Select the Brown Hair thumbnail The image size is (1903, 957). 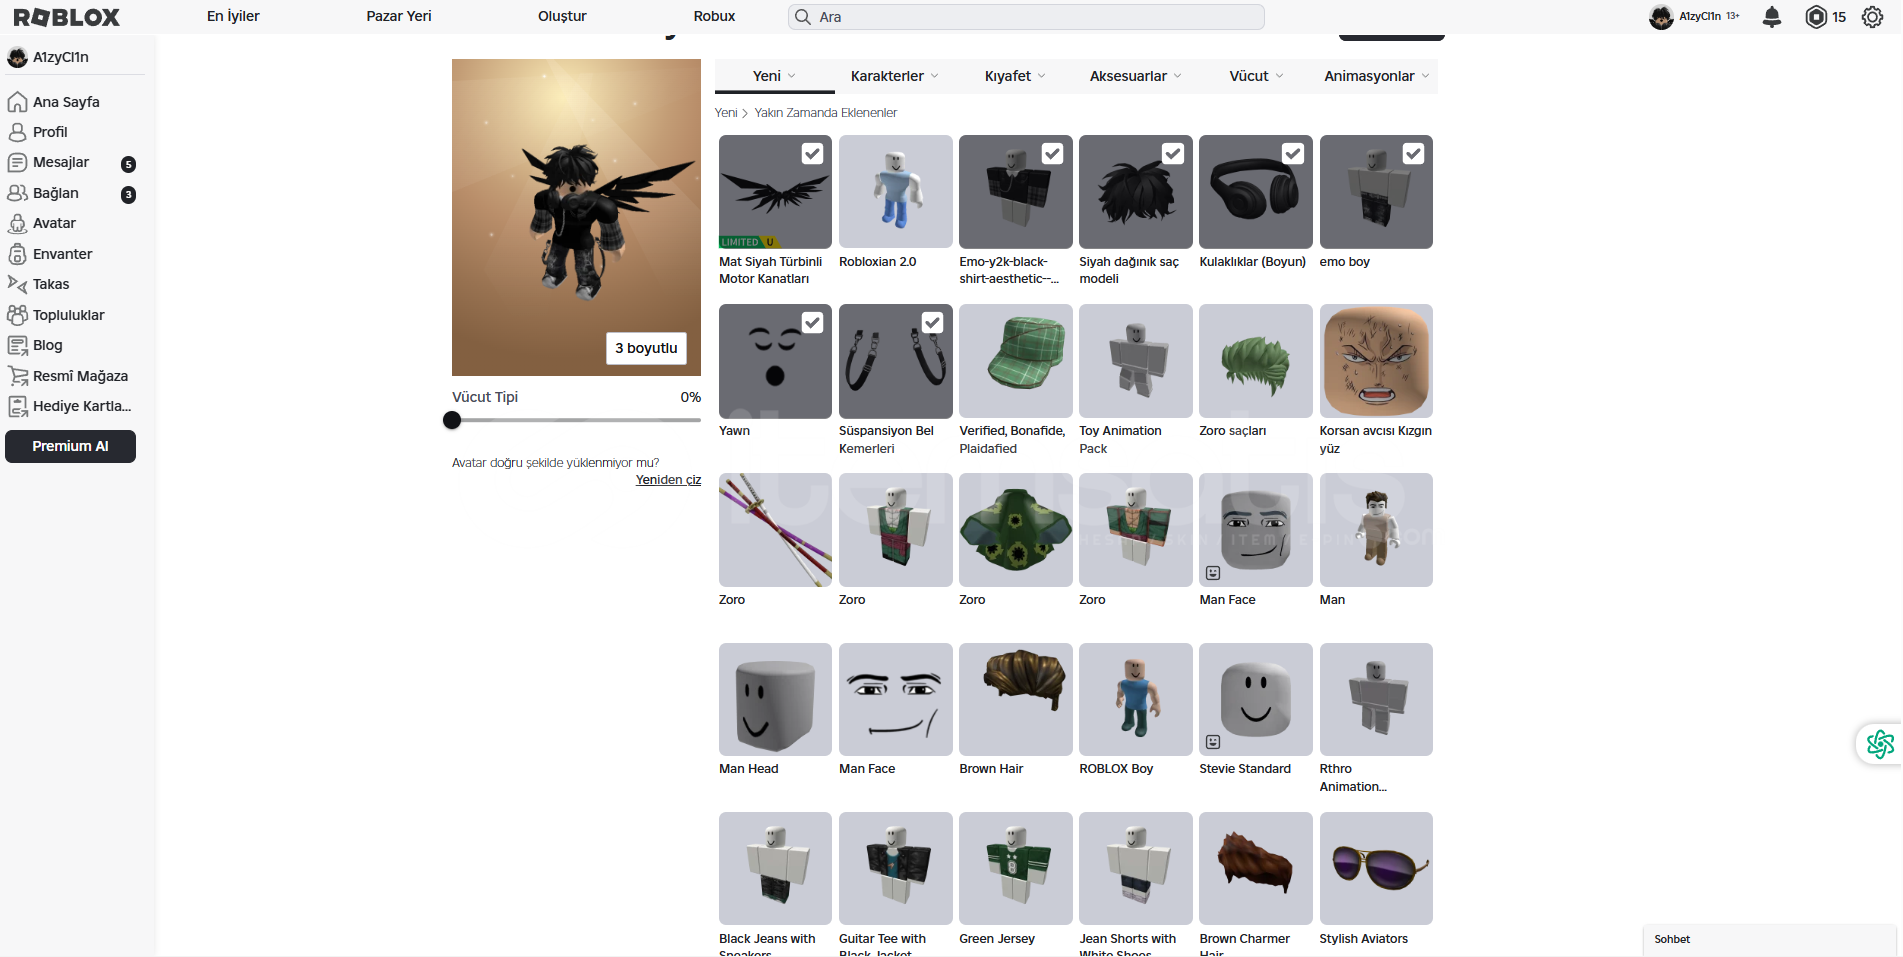1015,699
